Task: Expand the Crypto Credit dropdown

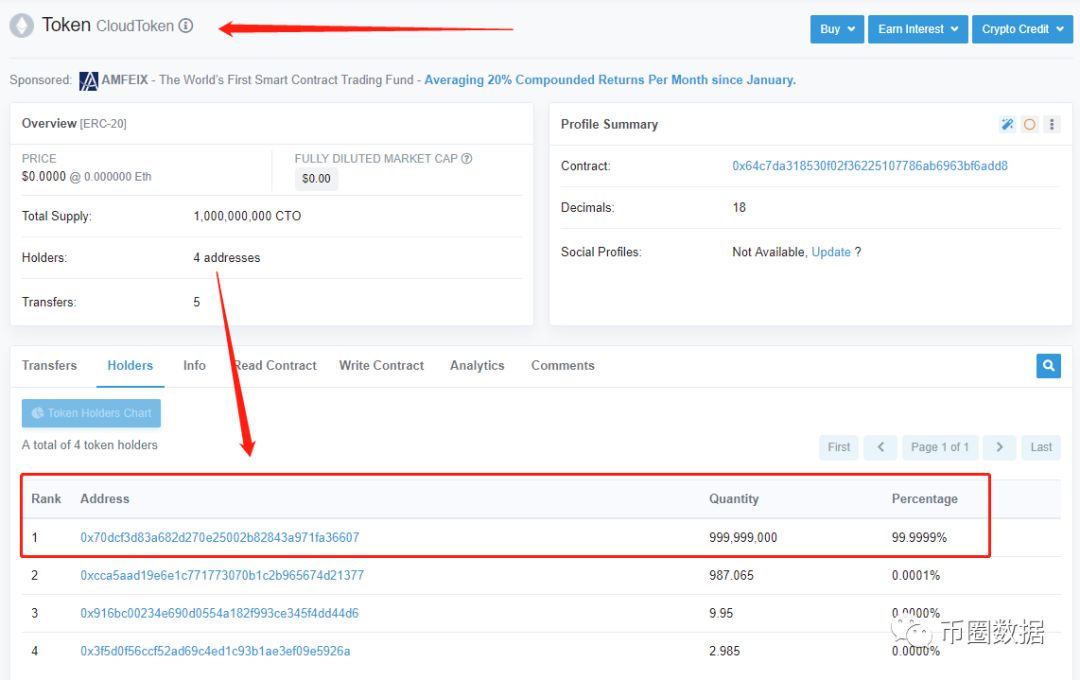Action: (1022, 29)
